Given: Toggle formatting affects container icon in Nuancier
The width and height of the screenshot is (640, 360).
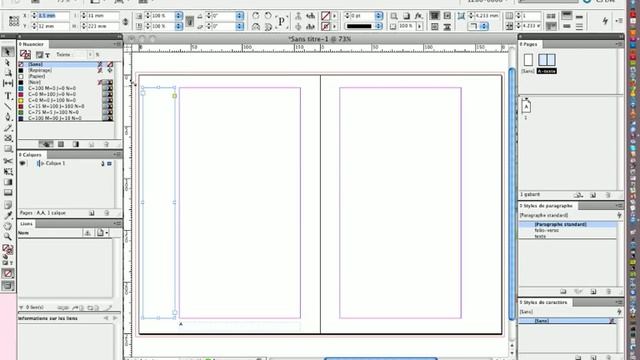Looking at the screenshot, I should coord(40,55).
